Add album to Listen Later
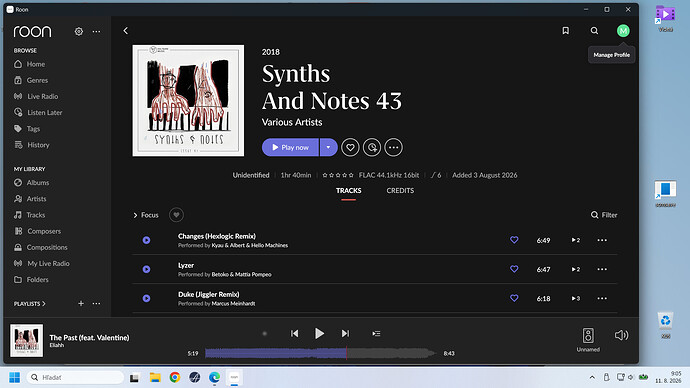 [372, 147]
